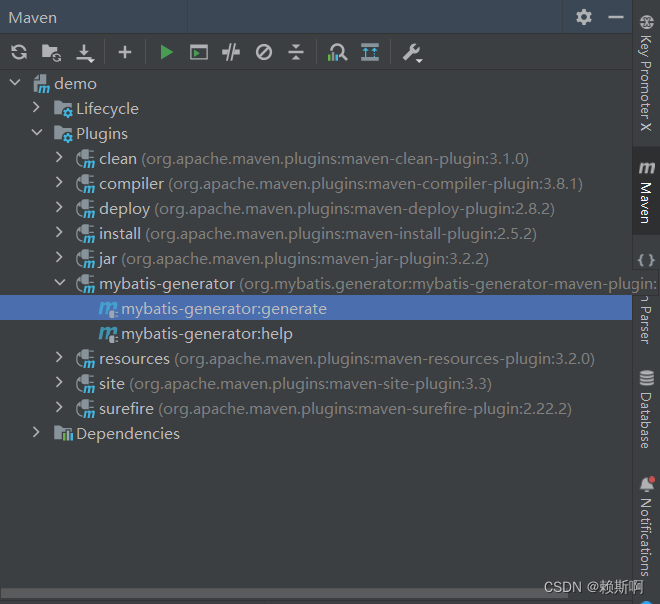Open the Notifications side tab
Image resolution: width=660 pixels, height=604 pixels.
click(x=646, y=526)
